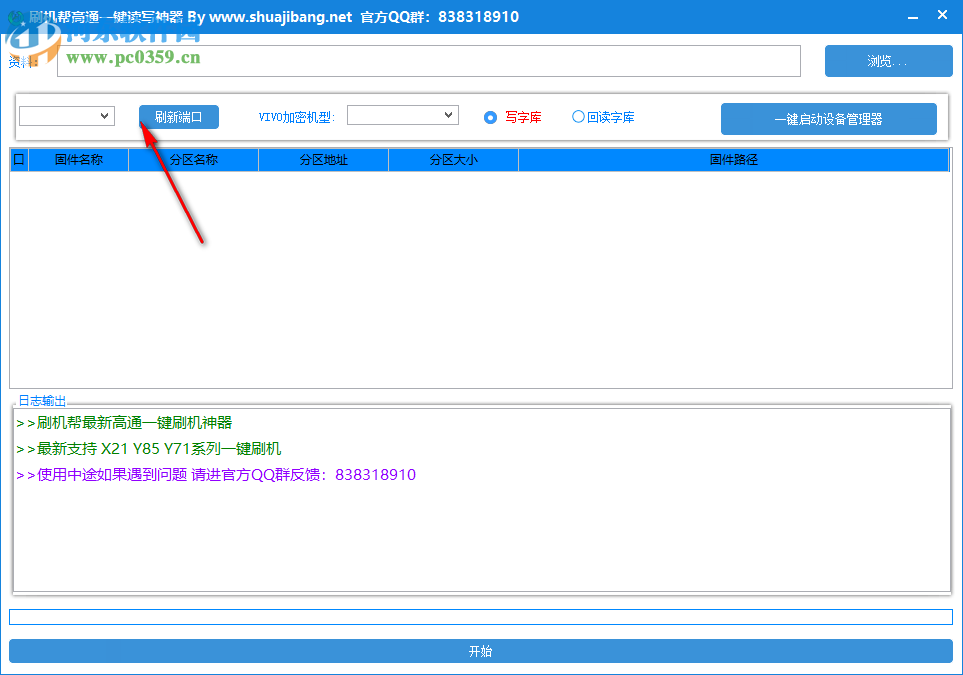Image resolution: width=963 pixels, height=675 pixels.
Task: Tick the select-all checkbox in table header
Action: pos(19,160)
